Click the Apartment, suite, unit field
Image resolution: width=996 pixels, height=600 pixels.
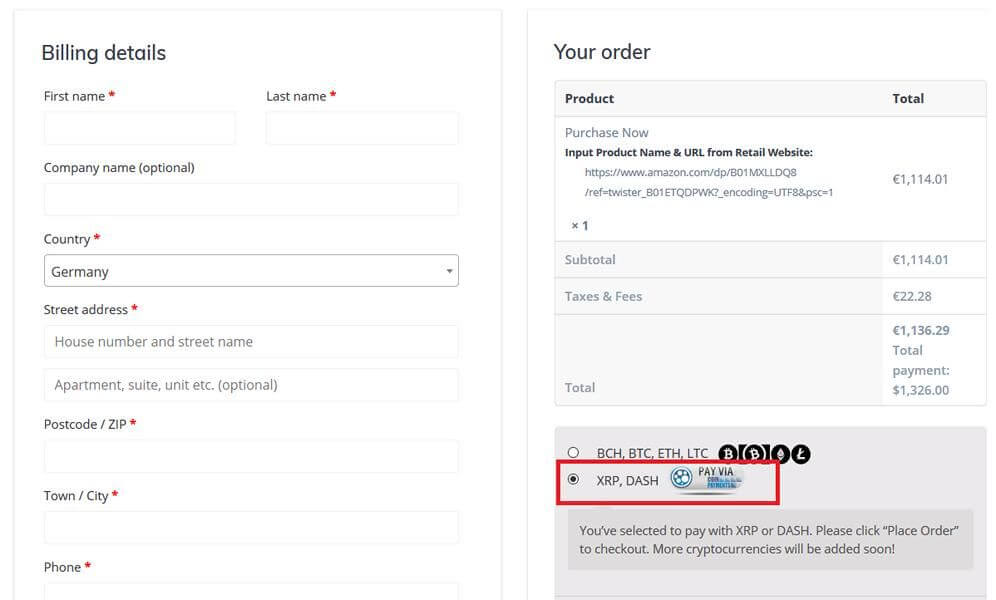250,385
